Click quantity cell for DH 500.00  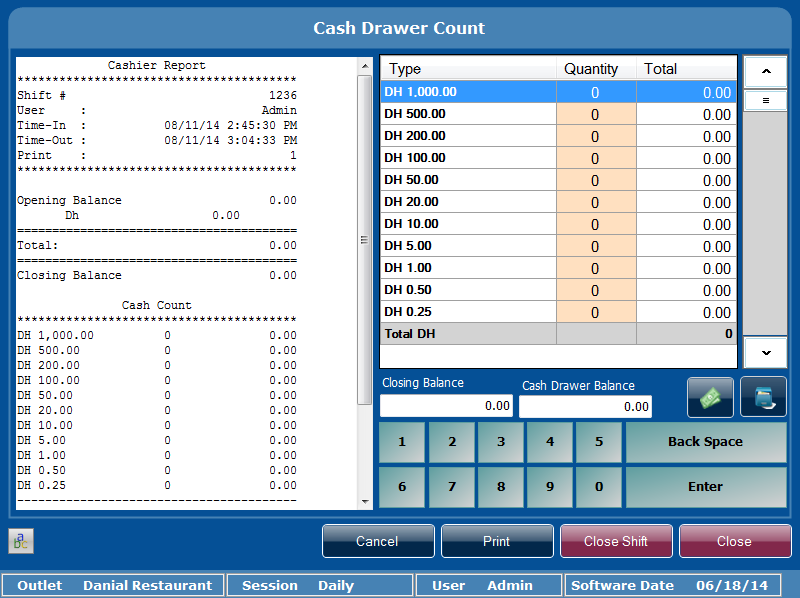tap(595, 114)
